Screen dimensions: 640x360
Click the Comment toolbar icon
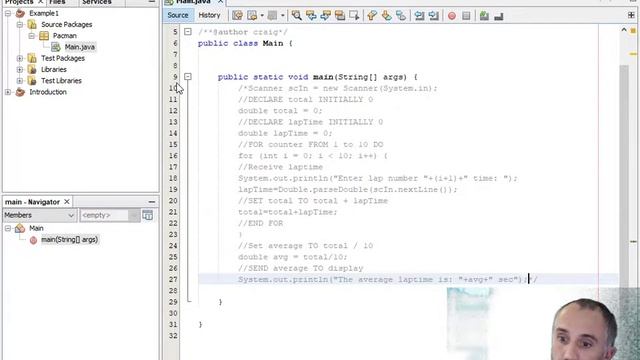pos(484,16)
